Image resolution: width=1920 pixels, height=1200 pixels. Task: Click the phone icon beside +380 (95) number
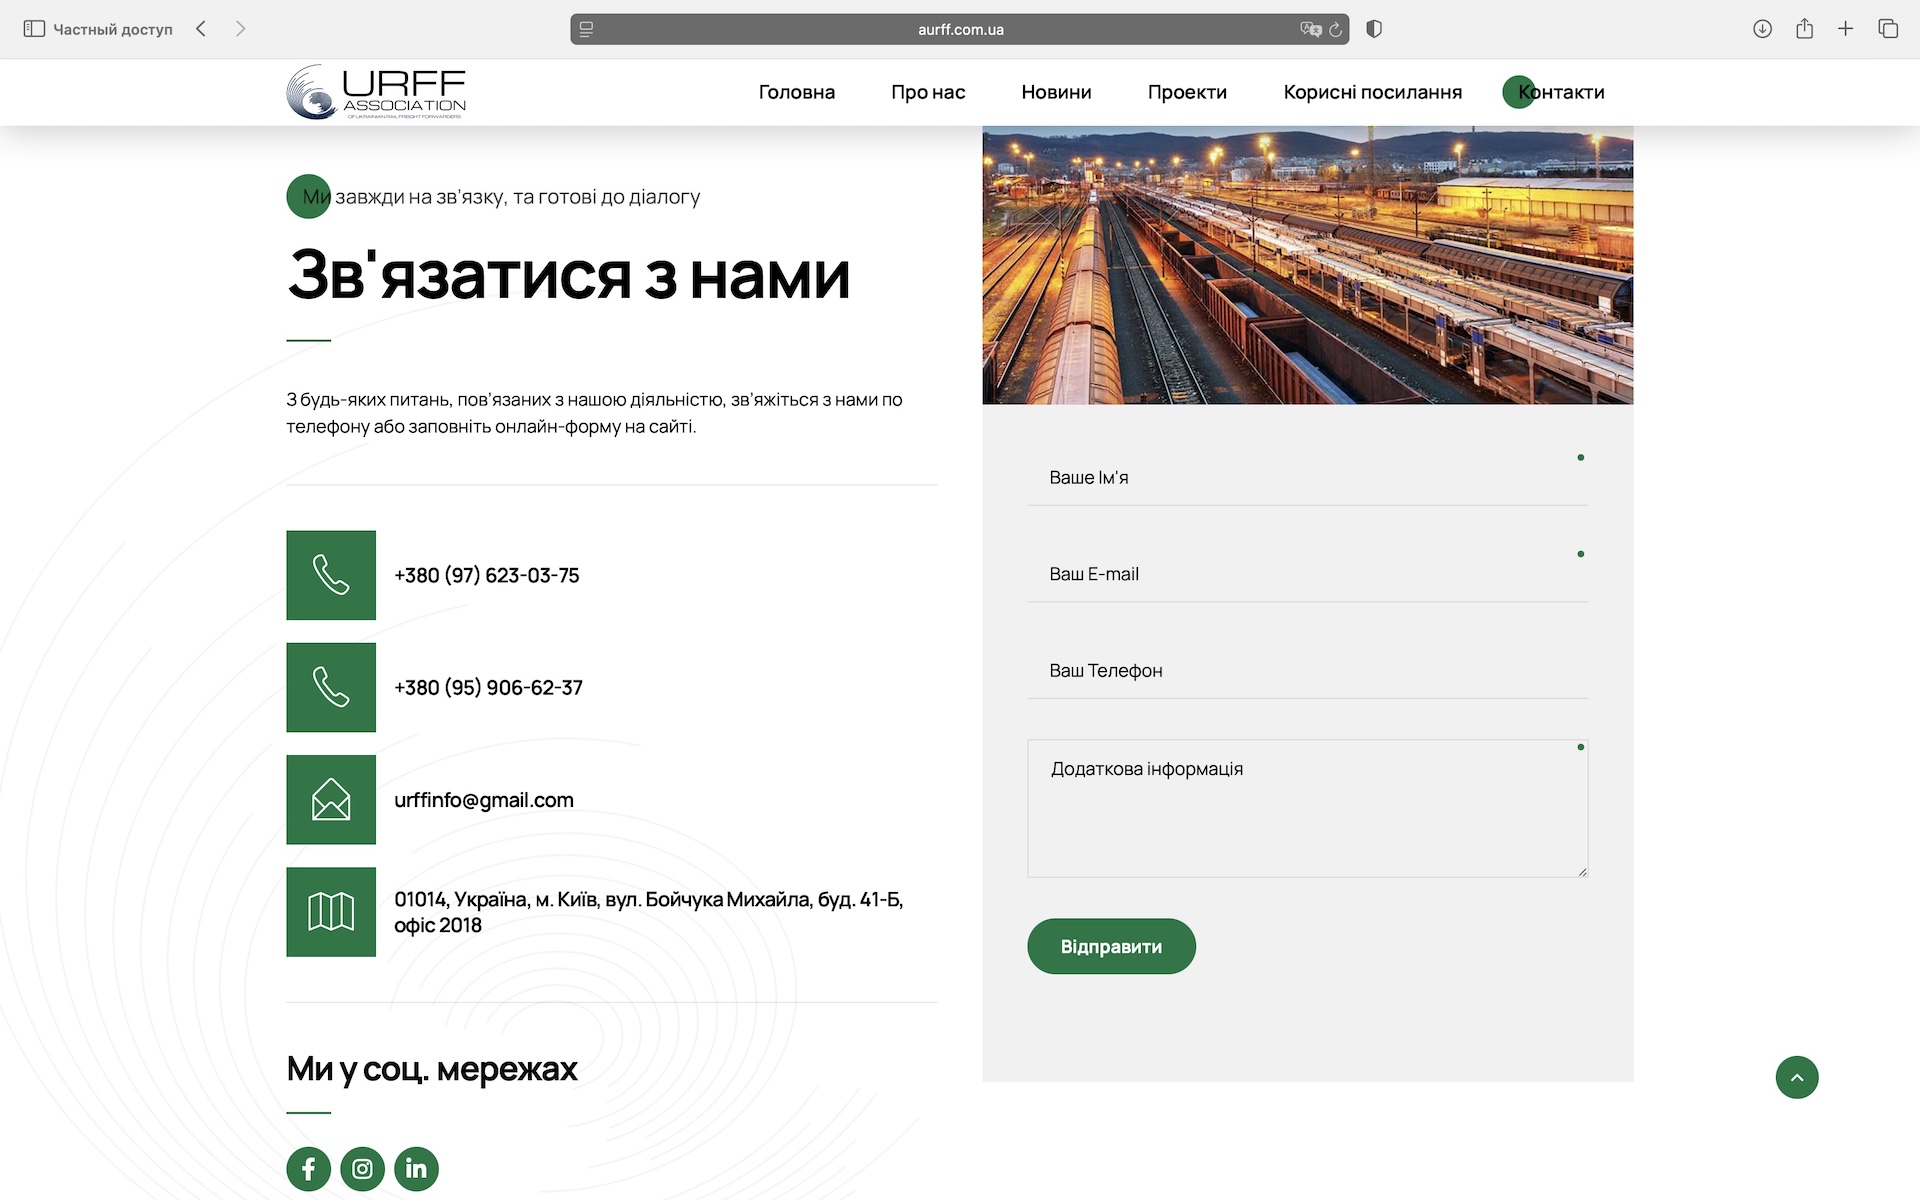(331, 687)
